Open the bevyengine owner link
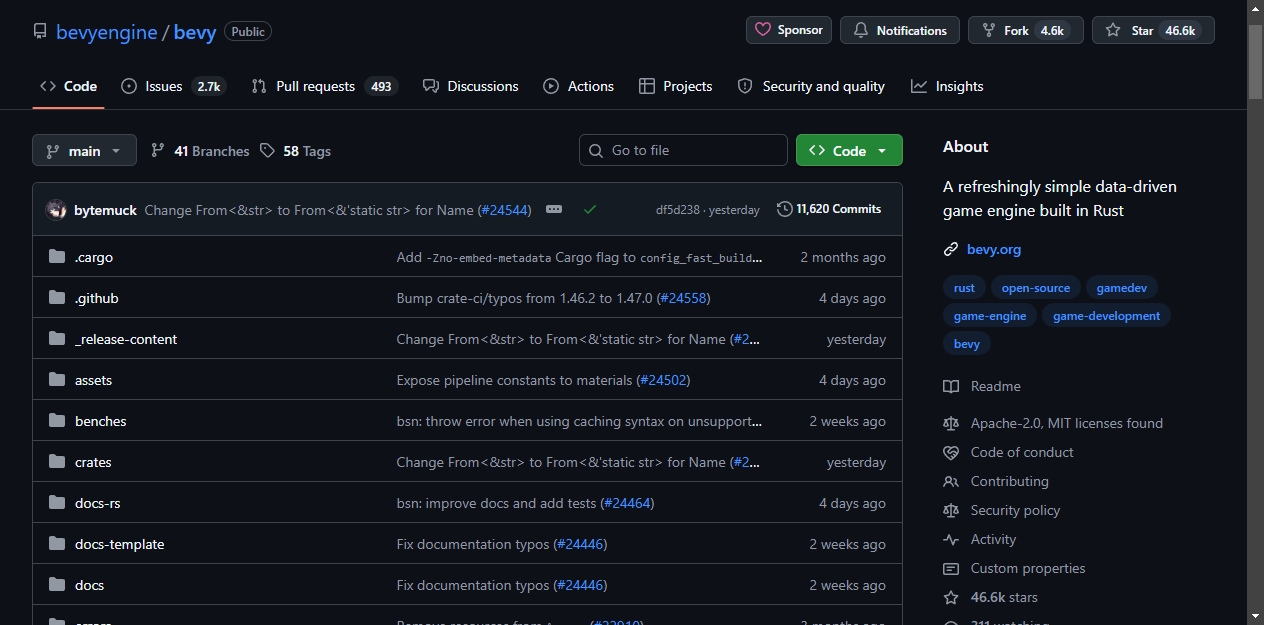Viewport: 1264px width, 625px height. pyautogui.click(x=106, y=32)
